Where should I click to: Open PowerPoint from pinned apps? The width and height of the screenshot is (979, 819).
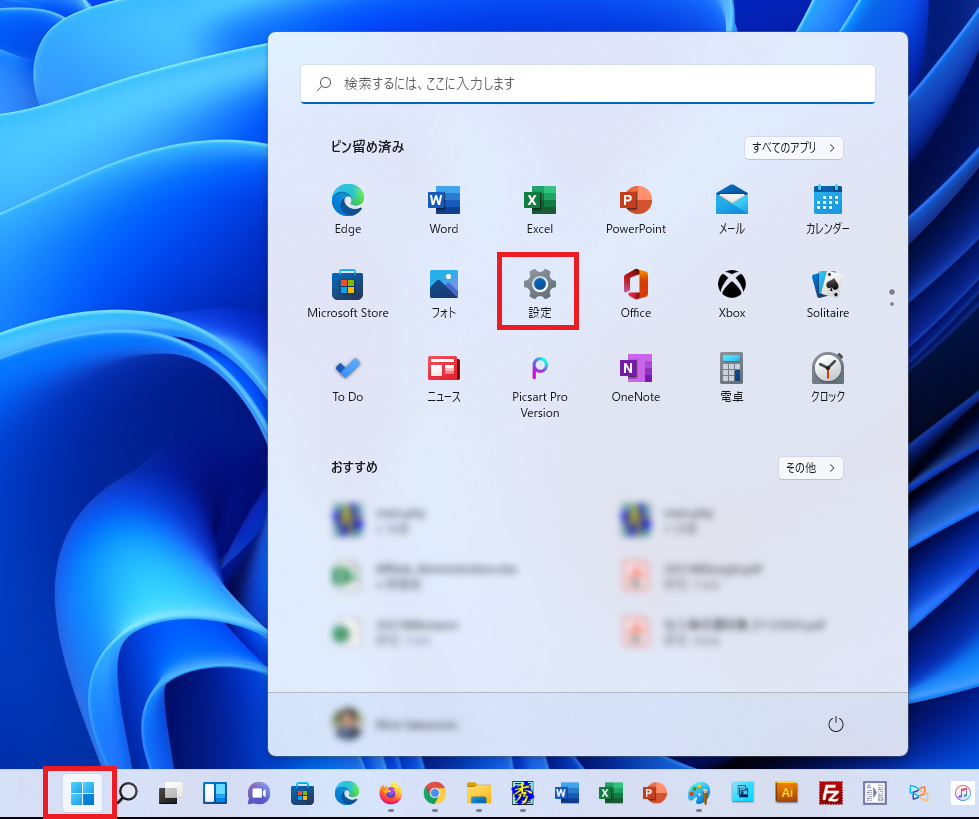pos(636,209)
